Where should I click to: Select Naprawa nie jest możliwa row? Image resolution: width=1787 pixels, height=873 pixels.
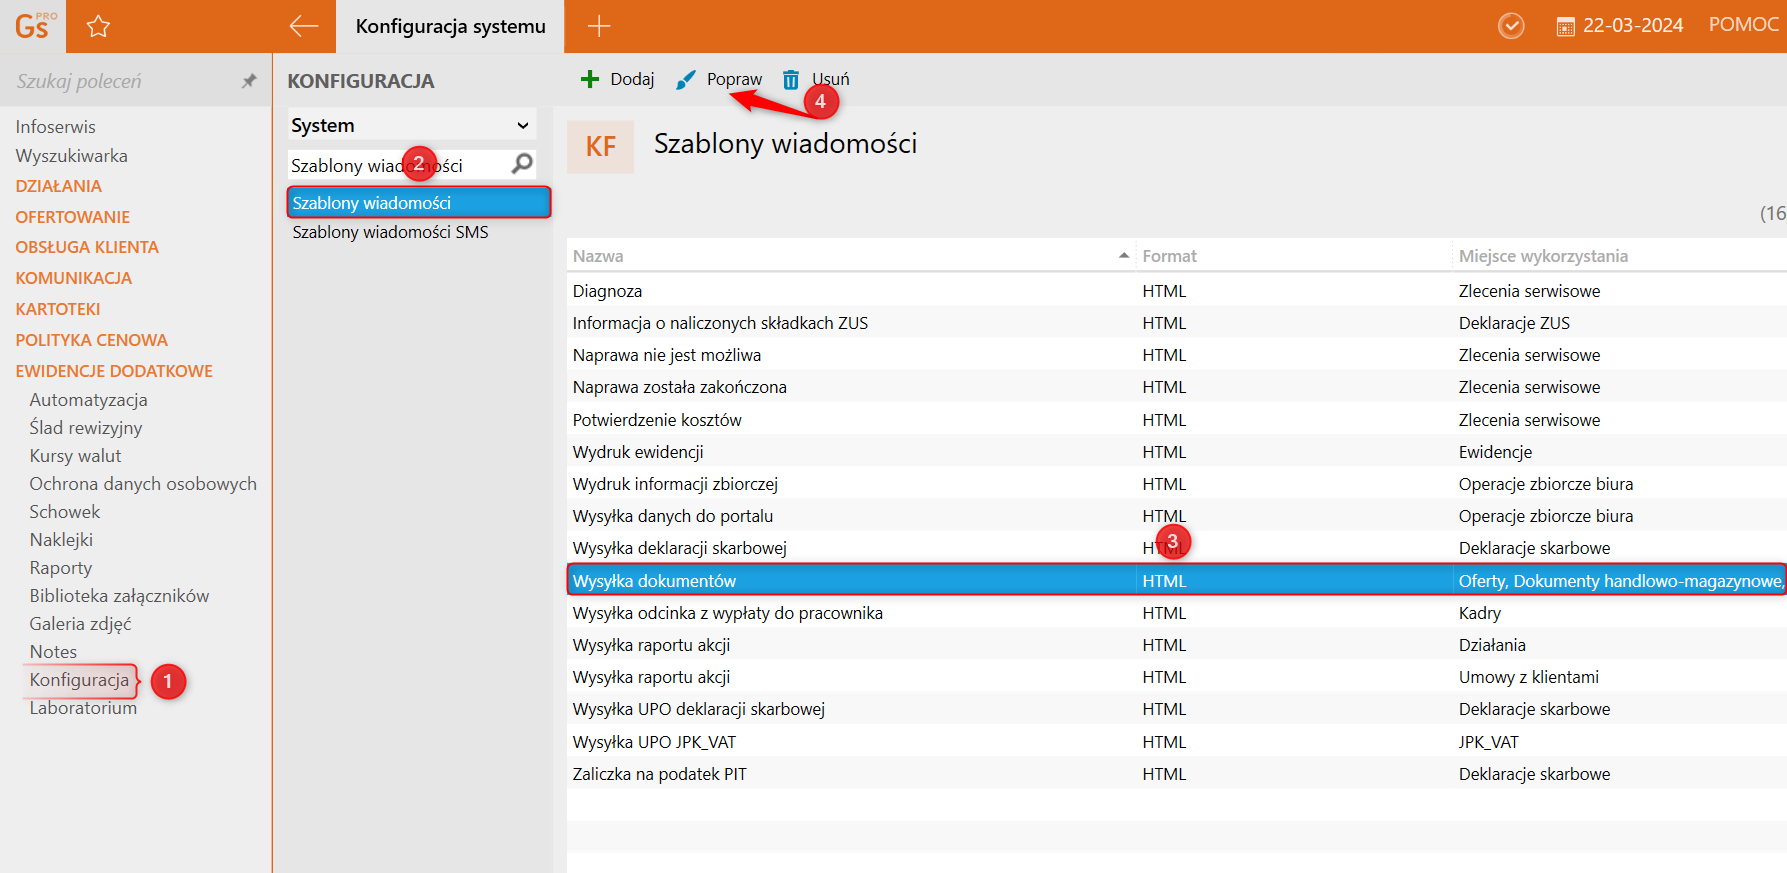coord(1176,355)
